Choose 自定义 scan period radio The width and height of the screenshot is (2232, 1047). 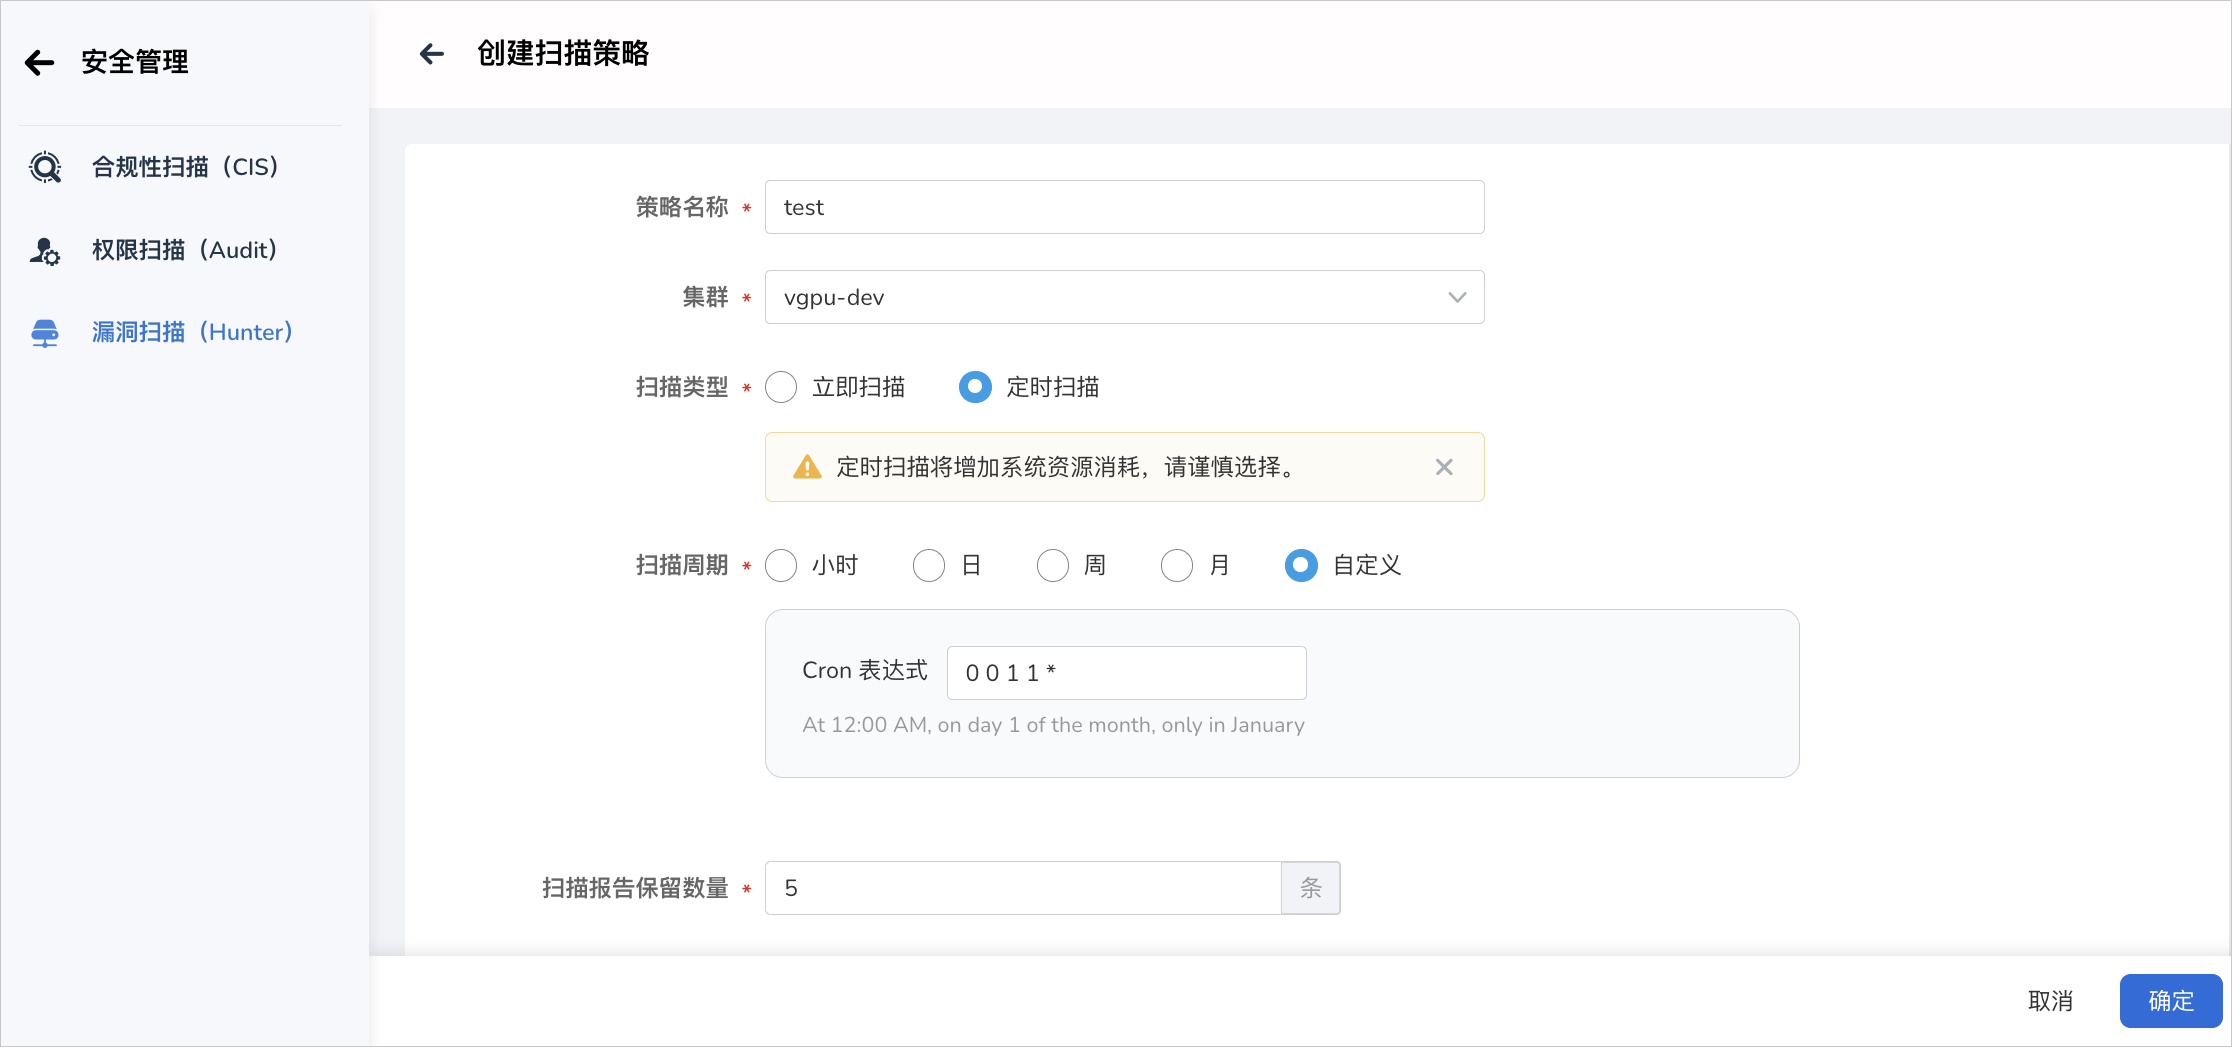point(1301,565)
